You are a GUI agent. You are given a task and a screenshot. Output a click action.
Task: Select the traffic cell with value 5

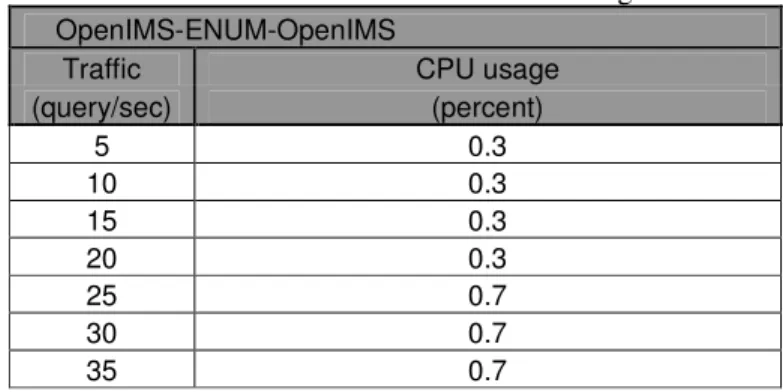tap(102, 145)
